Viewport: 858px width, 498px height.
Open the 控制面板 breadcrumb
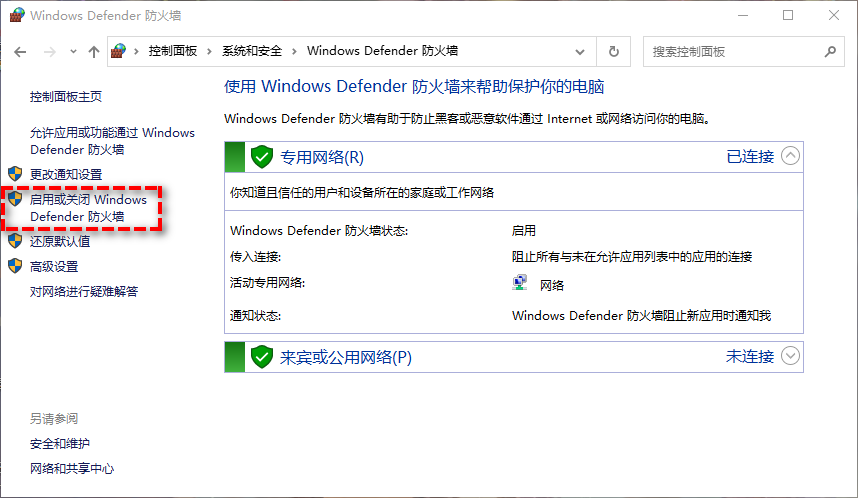173,51
